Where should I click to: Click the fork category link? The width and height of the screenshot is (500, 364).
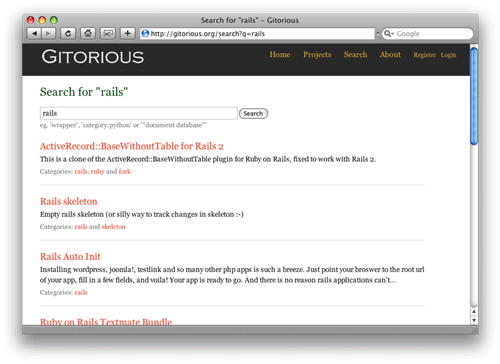coord(125,171)
